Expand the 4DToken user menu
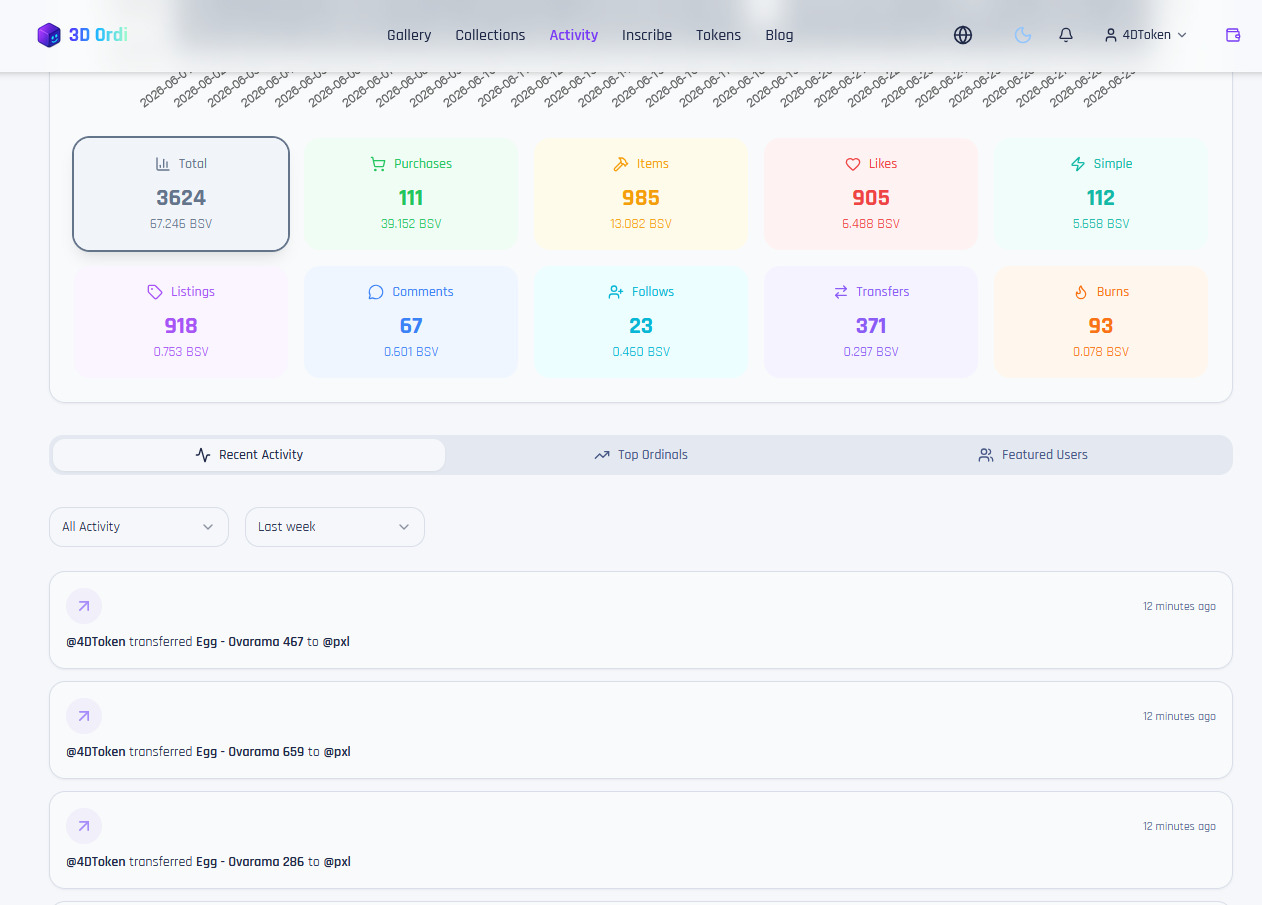The width and height of the screenshot is (1262, 905). coord(1146,35)
